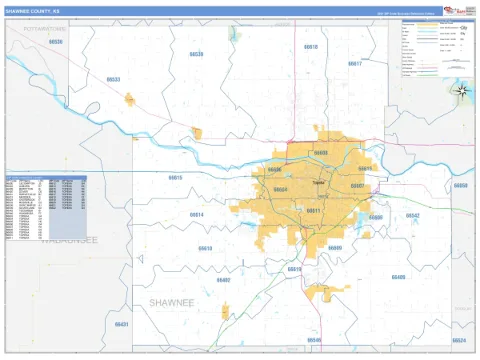Click ZIP code label 66431
The image size is (480, 360).
[x=122, y=324]
